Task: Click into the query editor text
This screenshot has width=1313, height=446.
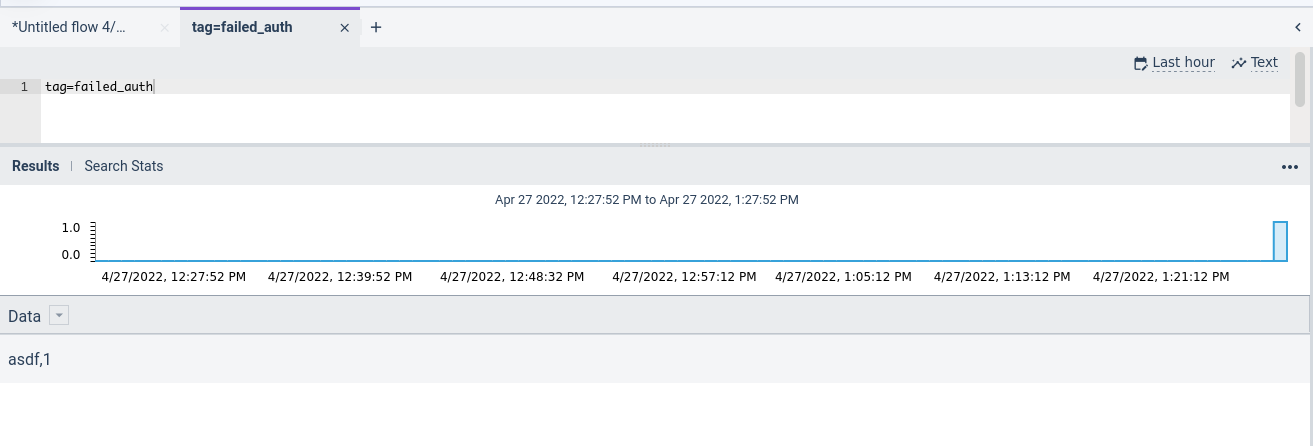Action: point(99,87)
